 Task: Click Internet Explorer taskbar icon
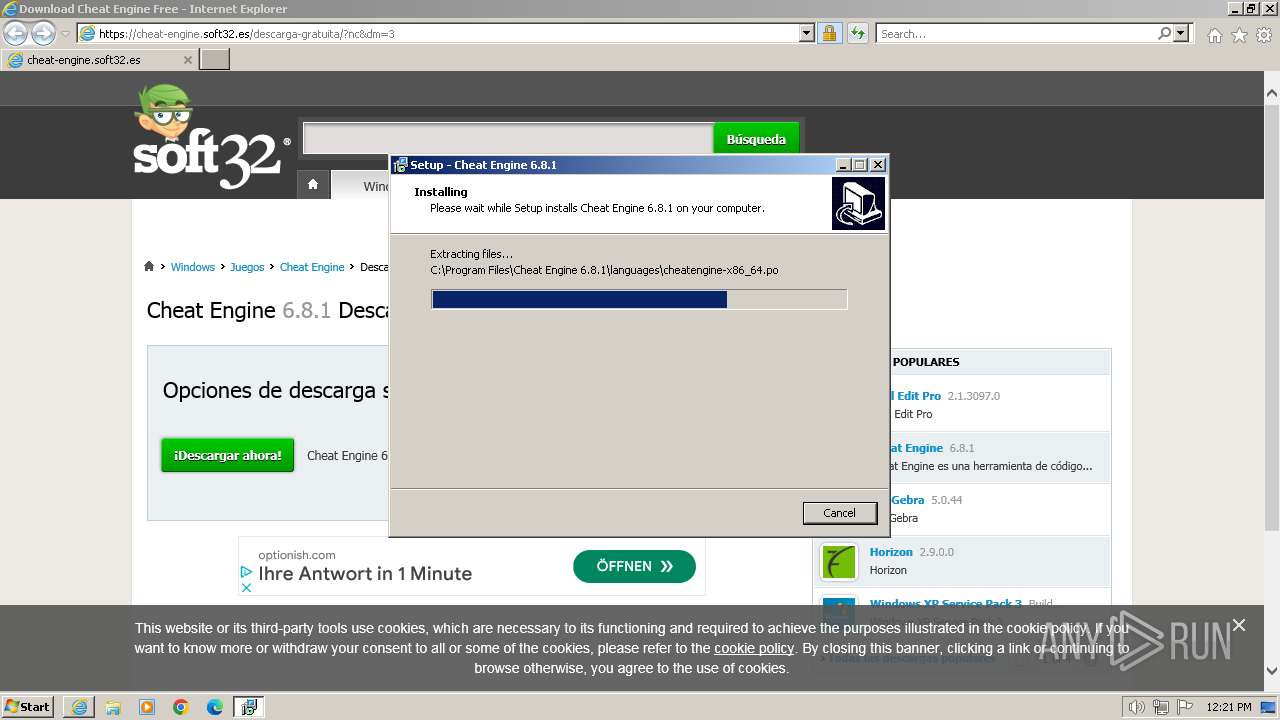(79, 707)
